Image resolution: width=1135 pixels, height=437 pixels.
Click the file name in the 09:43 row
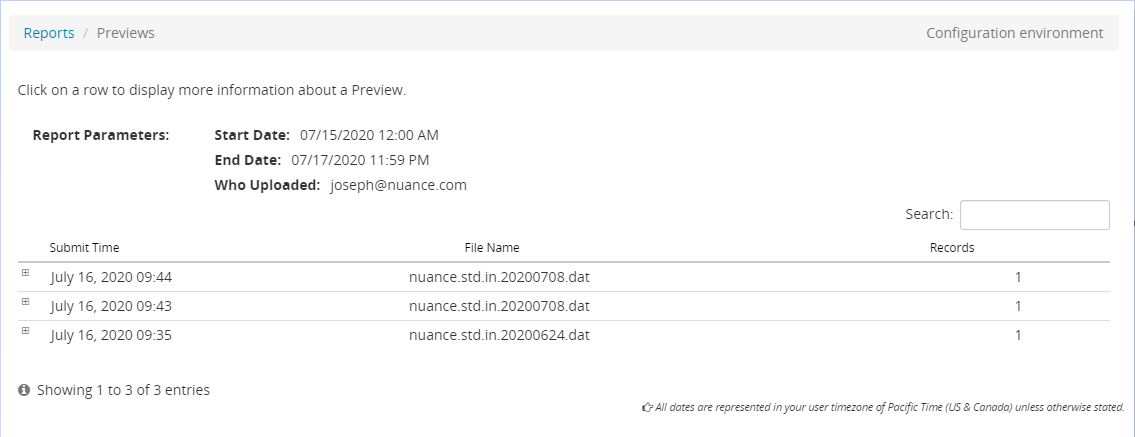tap(499, 306)
